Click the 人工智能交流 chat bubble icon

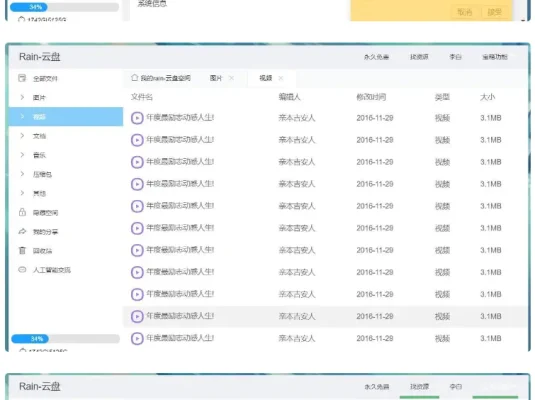point(22,270)
